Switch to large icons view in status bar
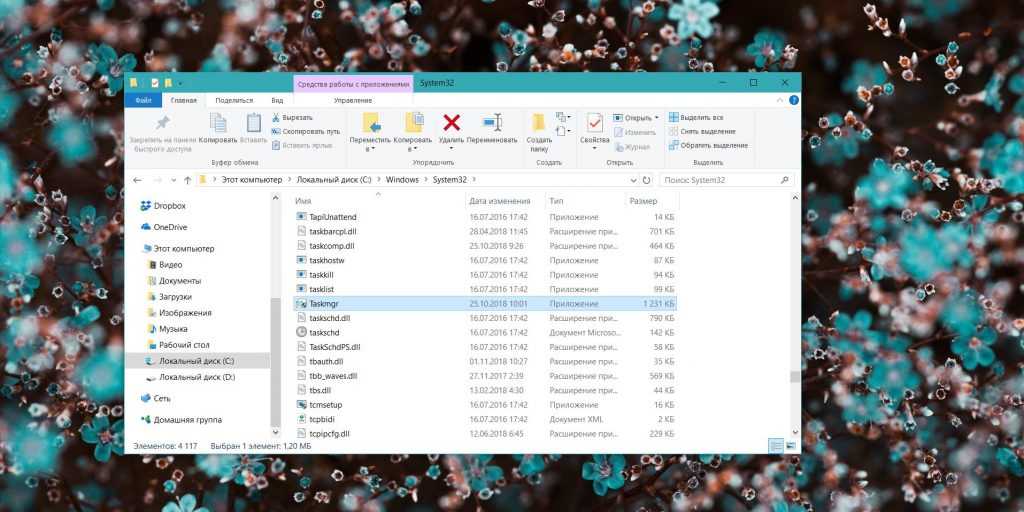 click(791, 445)
